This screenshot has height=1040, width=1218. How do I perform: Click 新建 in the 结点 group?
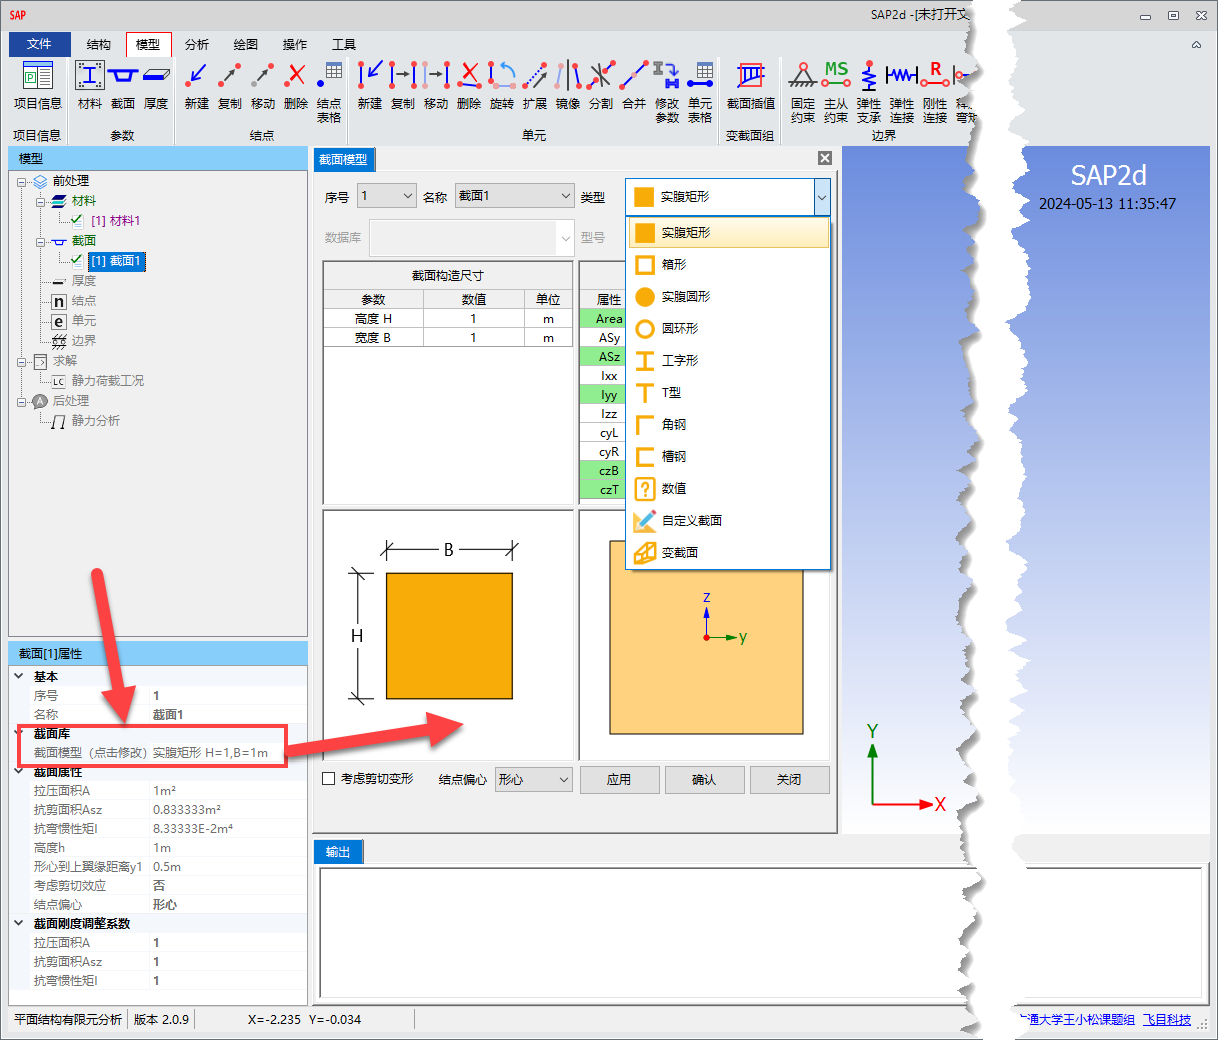[197, 85]
